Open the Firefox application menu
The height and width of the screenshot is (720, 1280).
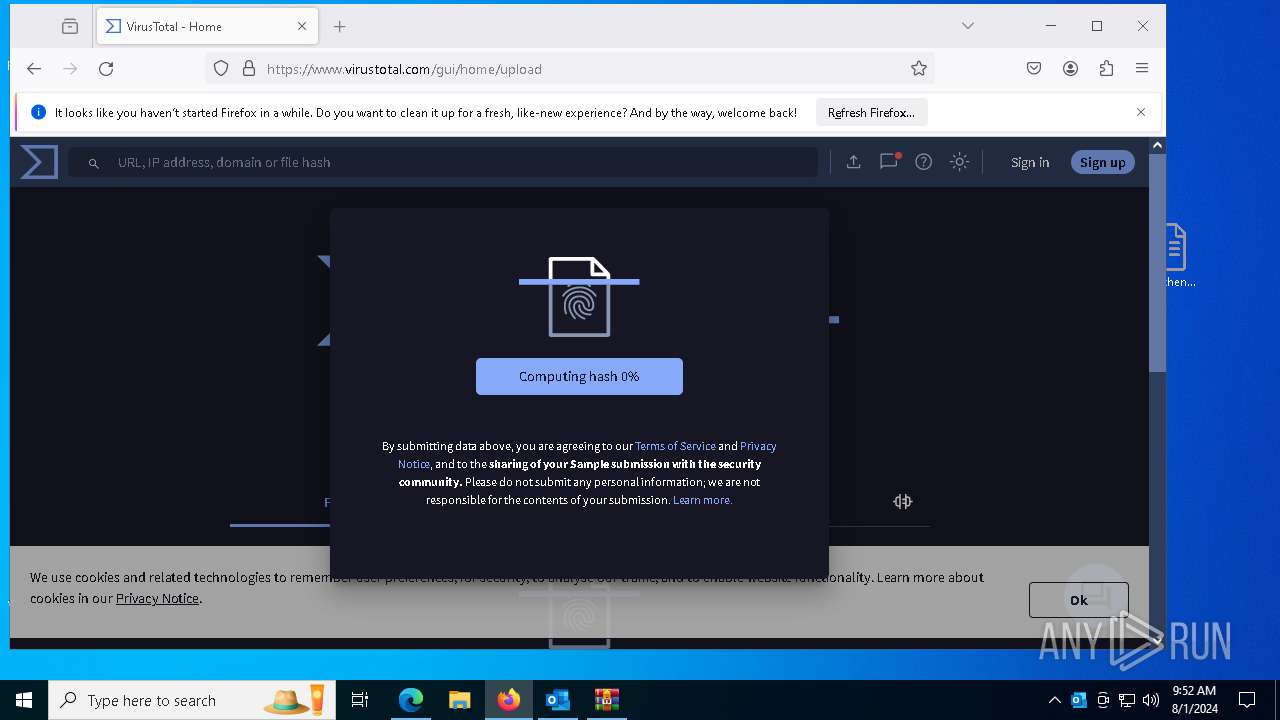pyautogui.click(x=1142, y=68)
